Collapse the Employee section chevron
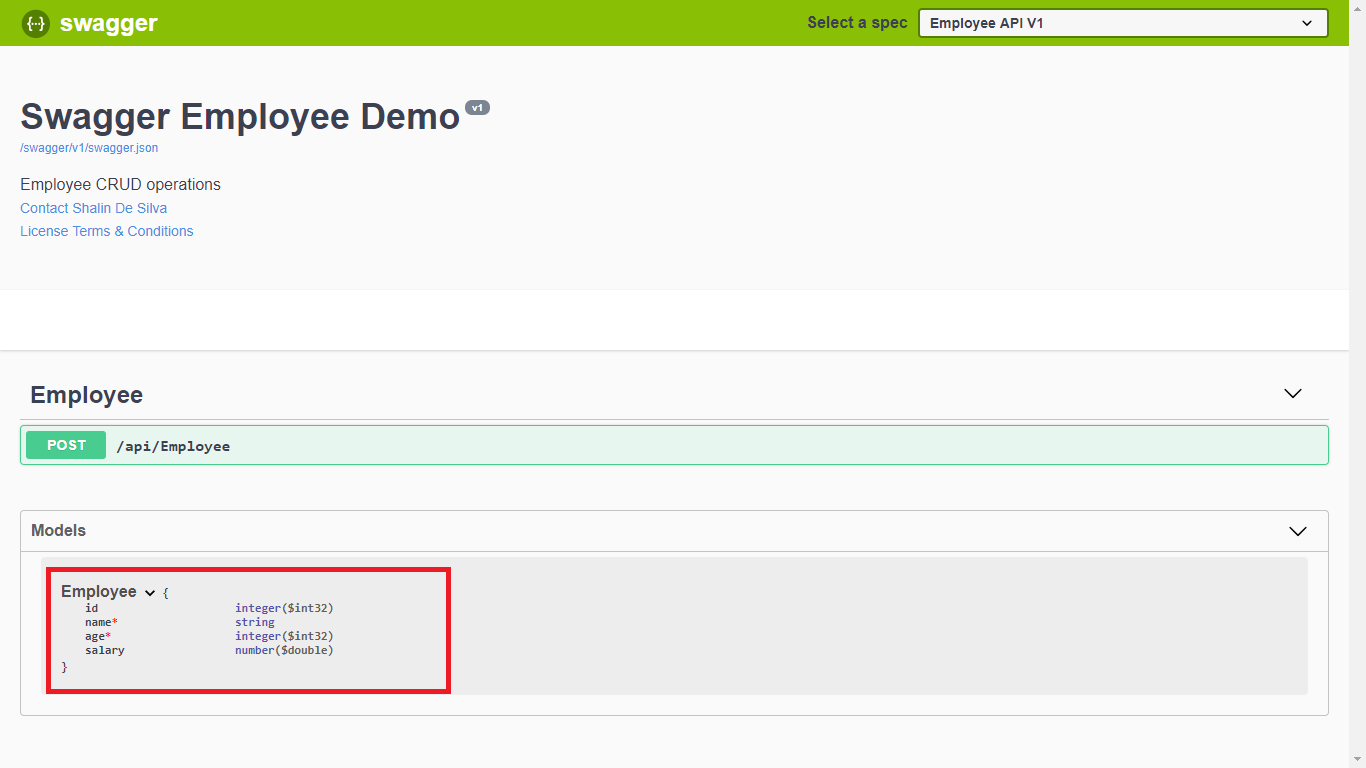Image resolution: width=1366 pixels, height=768 pixels. [1292, 394]
